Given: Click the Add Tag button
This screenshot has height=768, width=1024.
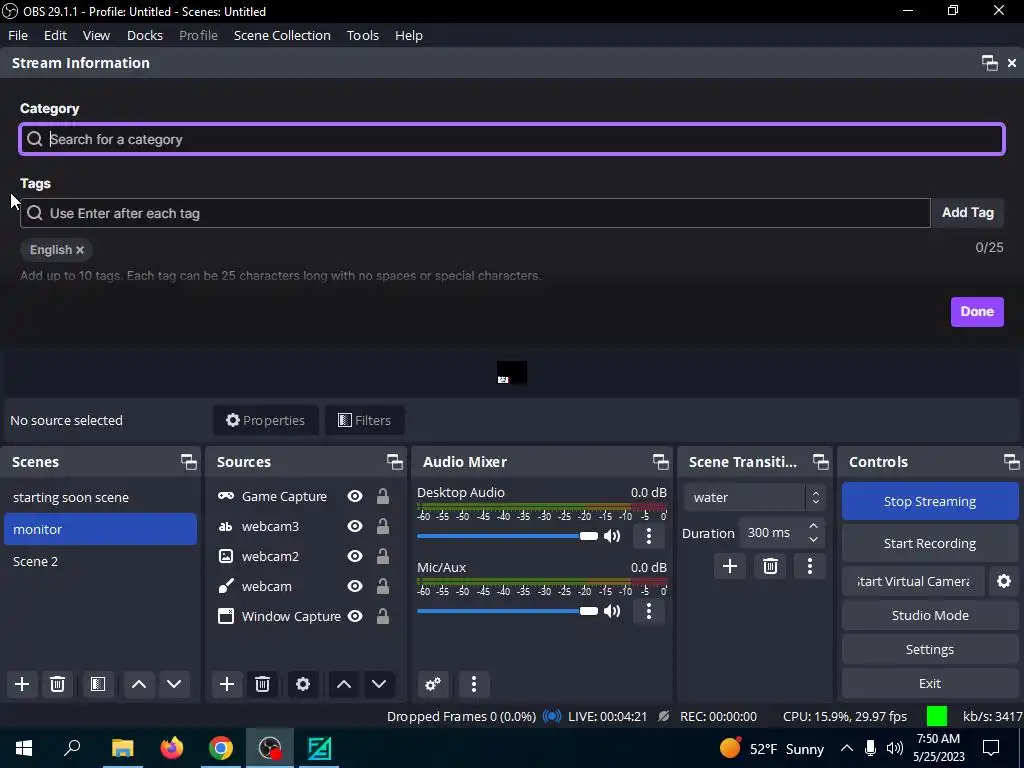Looking at the screenshot, I should pyautogui.click(x=968, y=213).
